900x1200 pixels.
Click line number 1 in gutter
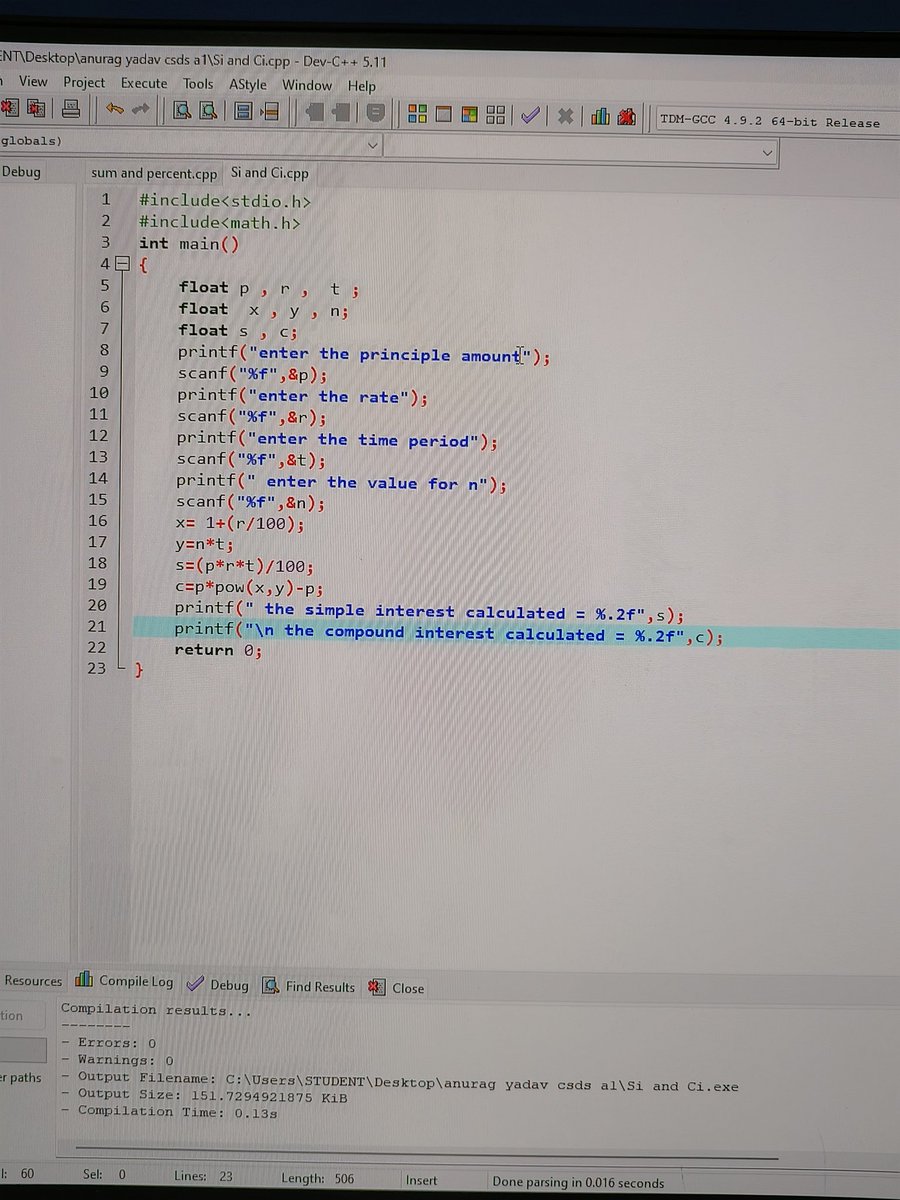105,200
